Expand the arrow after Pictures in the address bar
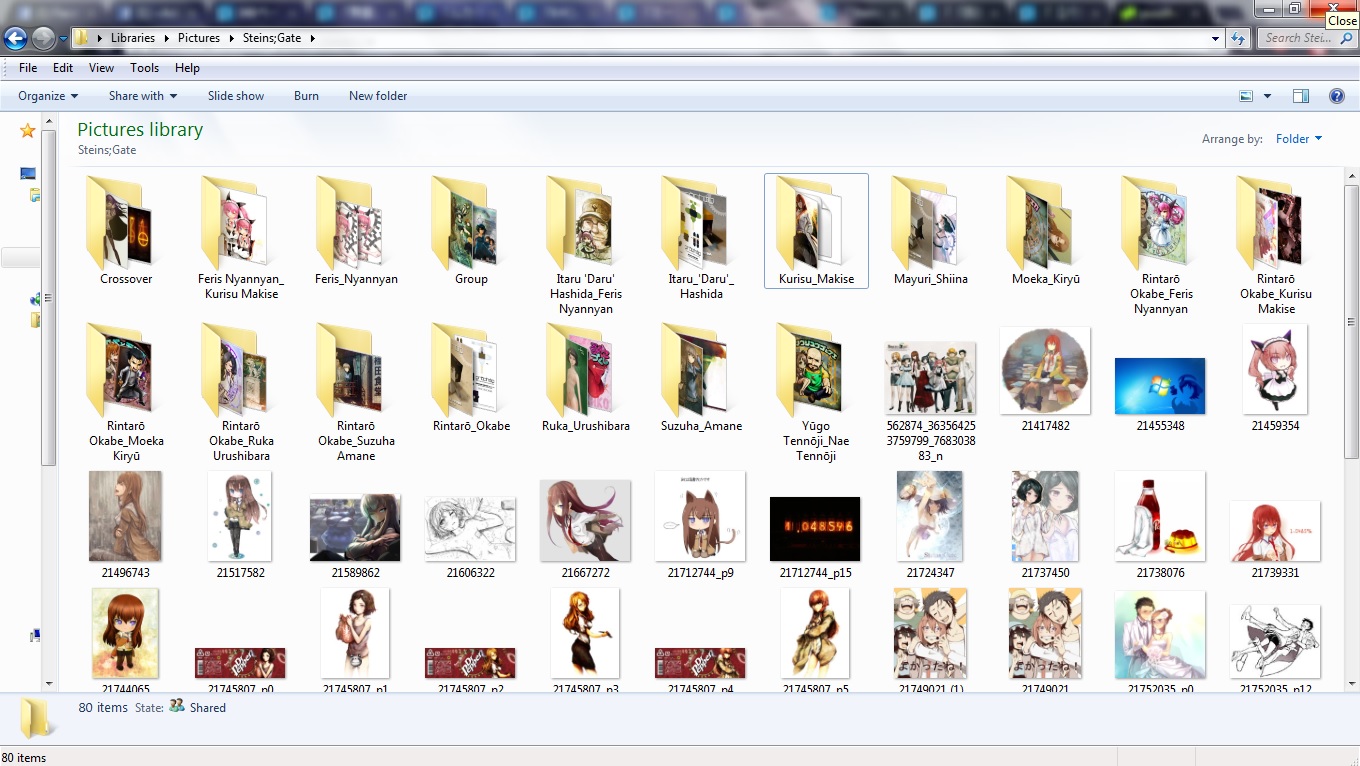The width and height of the screenshot is (1360, 766). [231, 38]
